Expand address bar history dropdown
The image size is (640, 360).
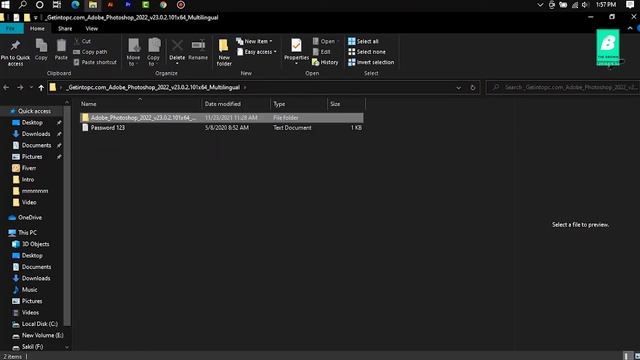click(x=458, y=87)
